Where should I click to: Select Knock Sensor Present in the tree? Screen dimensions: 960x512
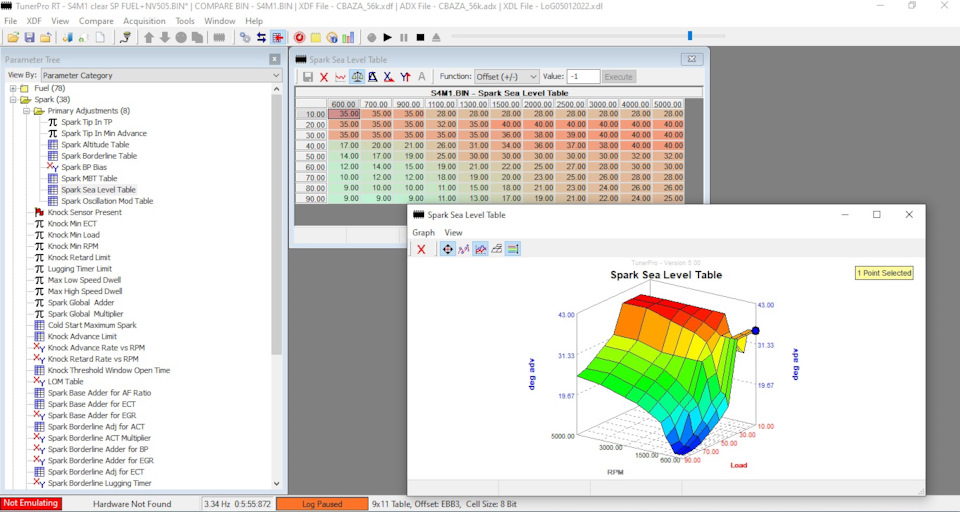(x=84, y=213)
